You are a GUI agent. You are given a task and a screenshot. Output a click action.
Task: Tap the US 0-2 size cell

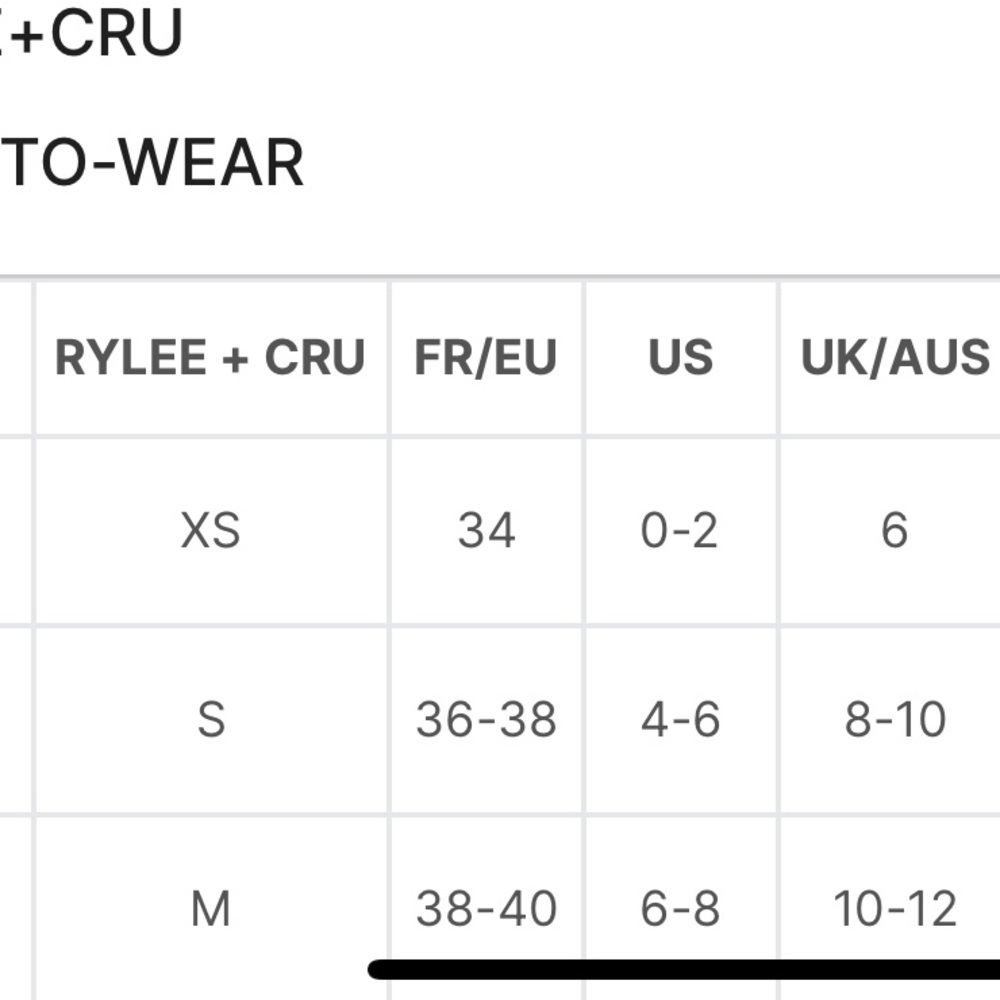[x=680, y=529]
